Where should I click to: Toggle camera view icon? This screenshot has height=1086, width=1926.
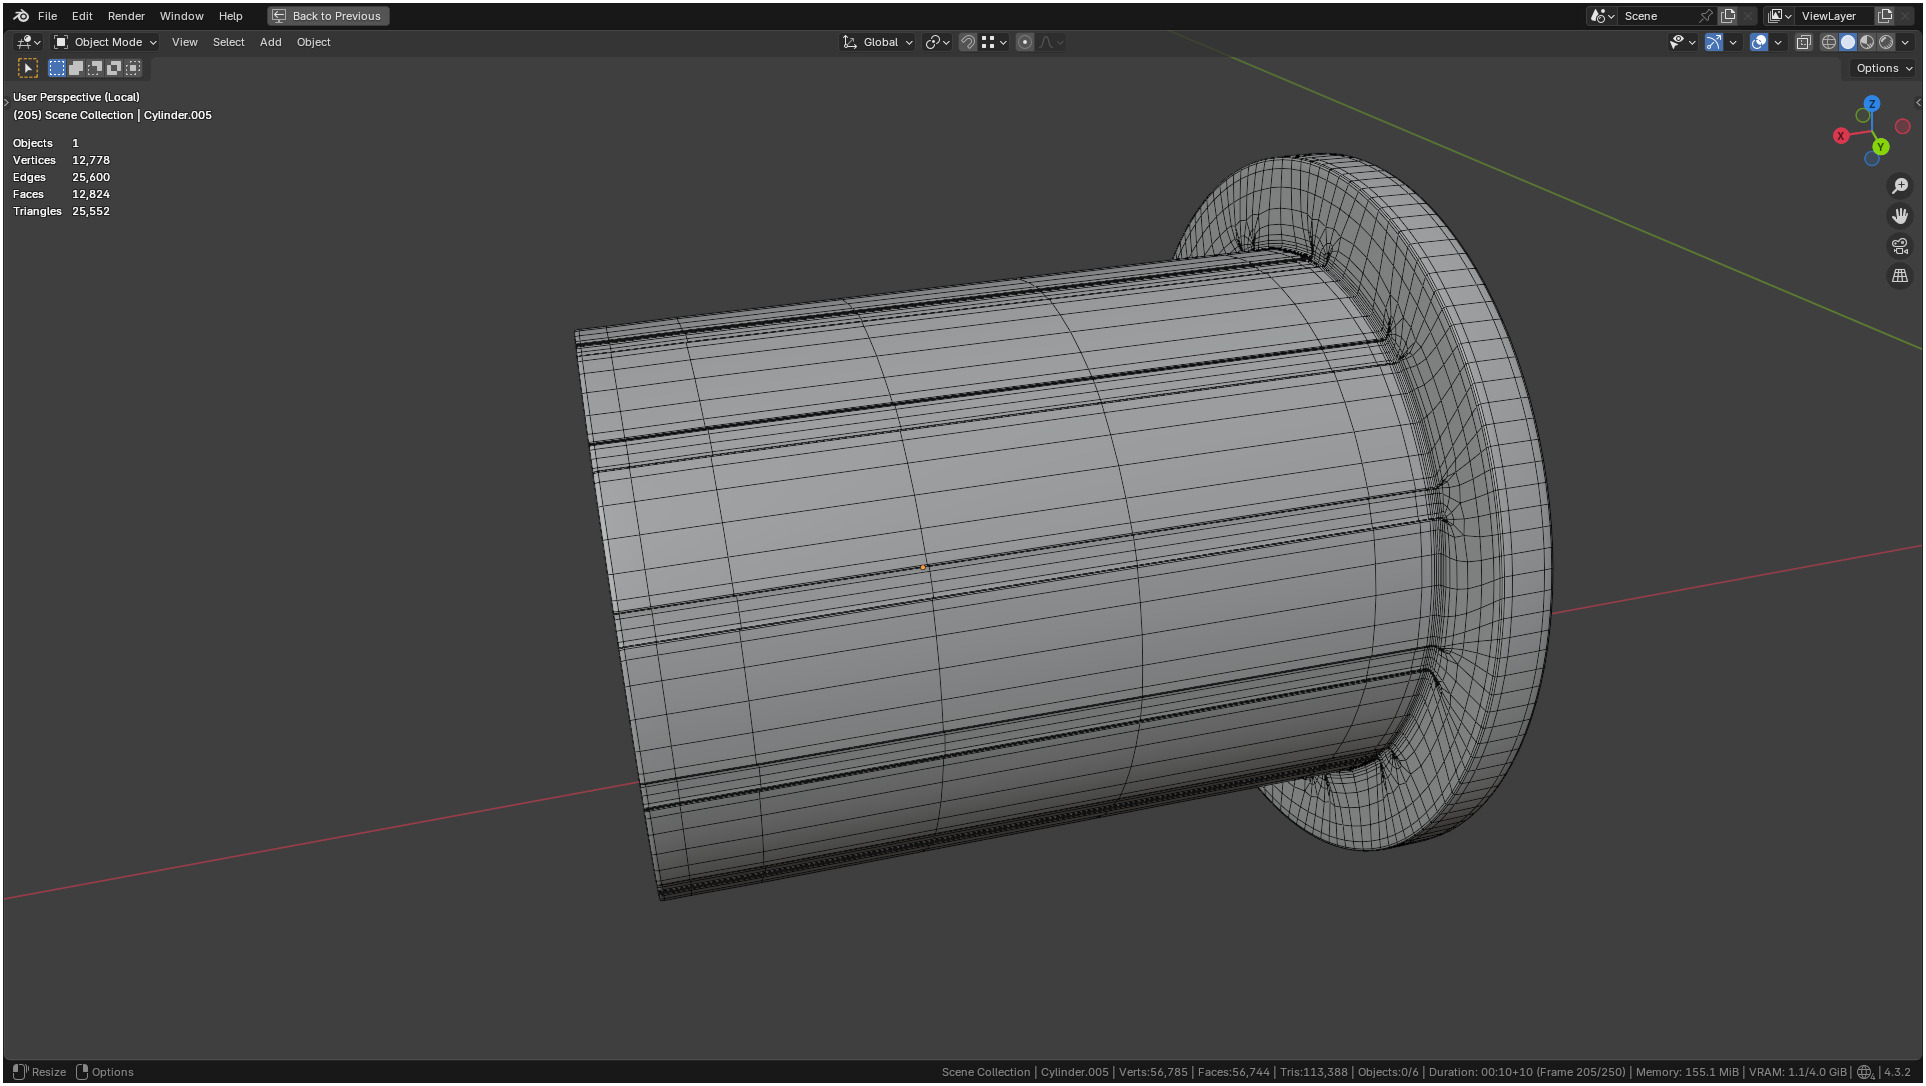pos(1900,246)
